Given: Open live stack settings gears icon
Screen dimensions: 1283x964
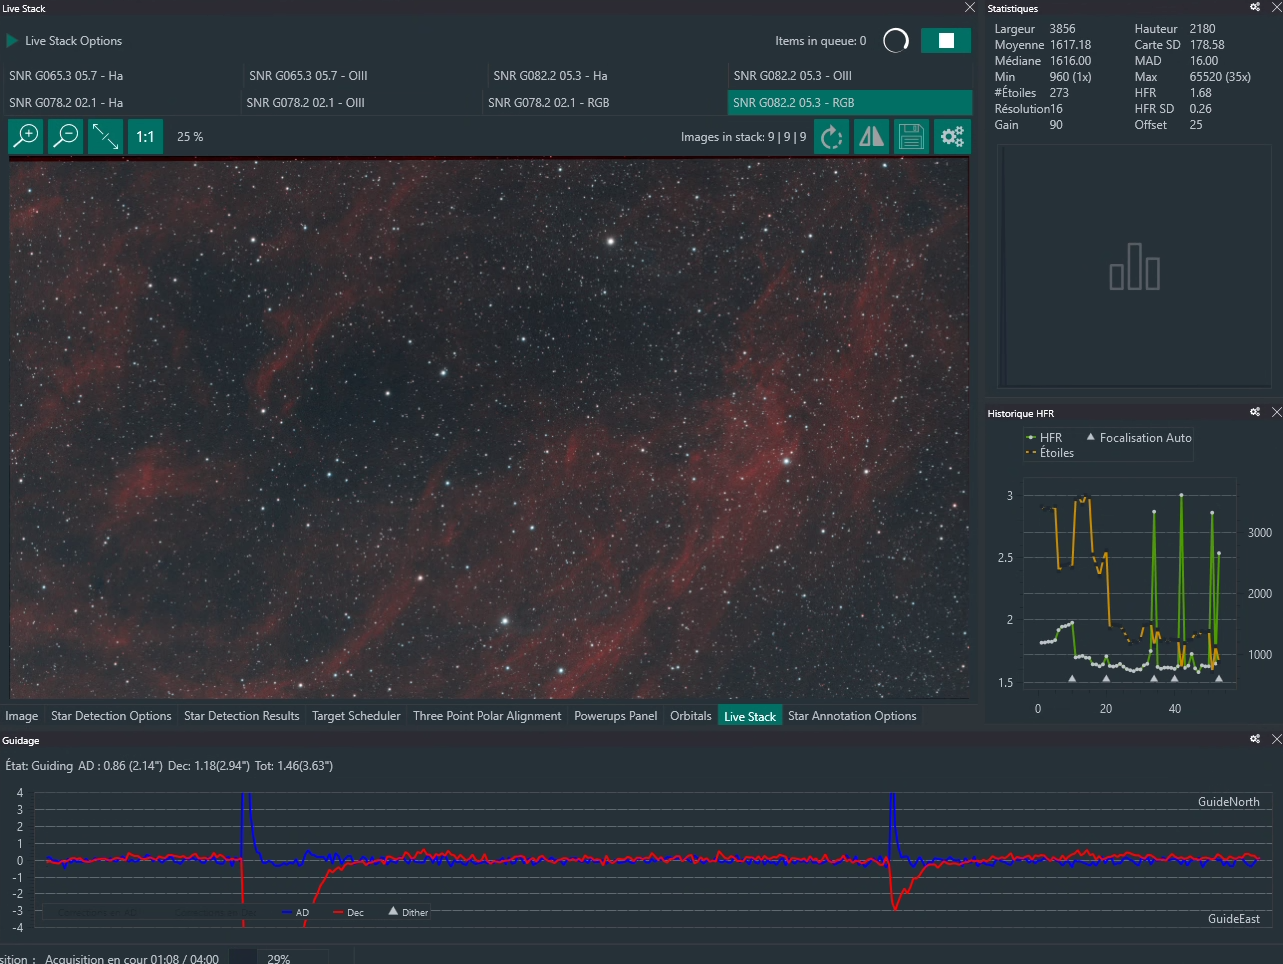Looking at the screenshot, I should coord(952,136).
